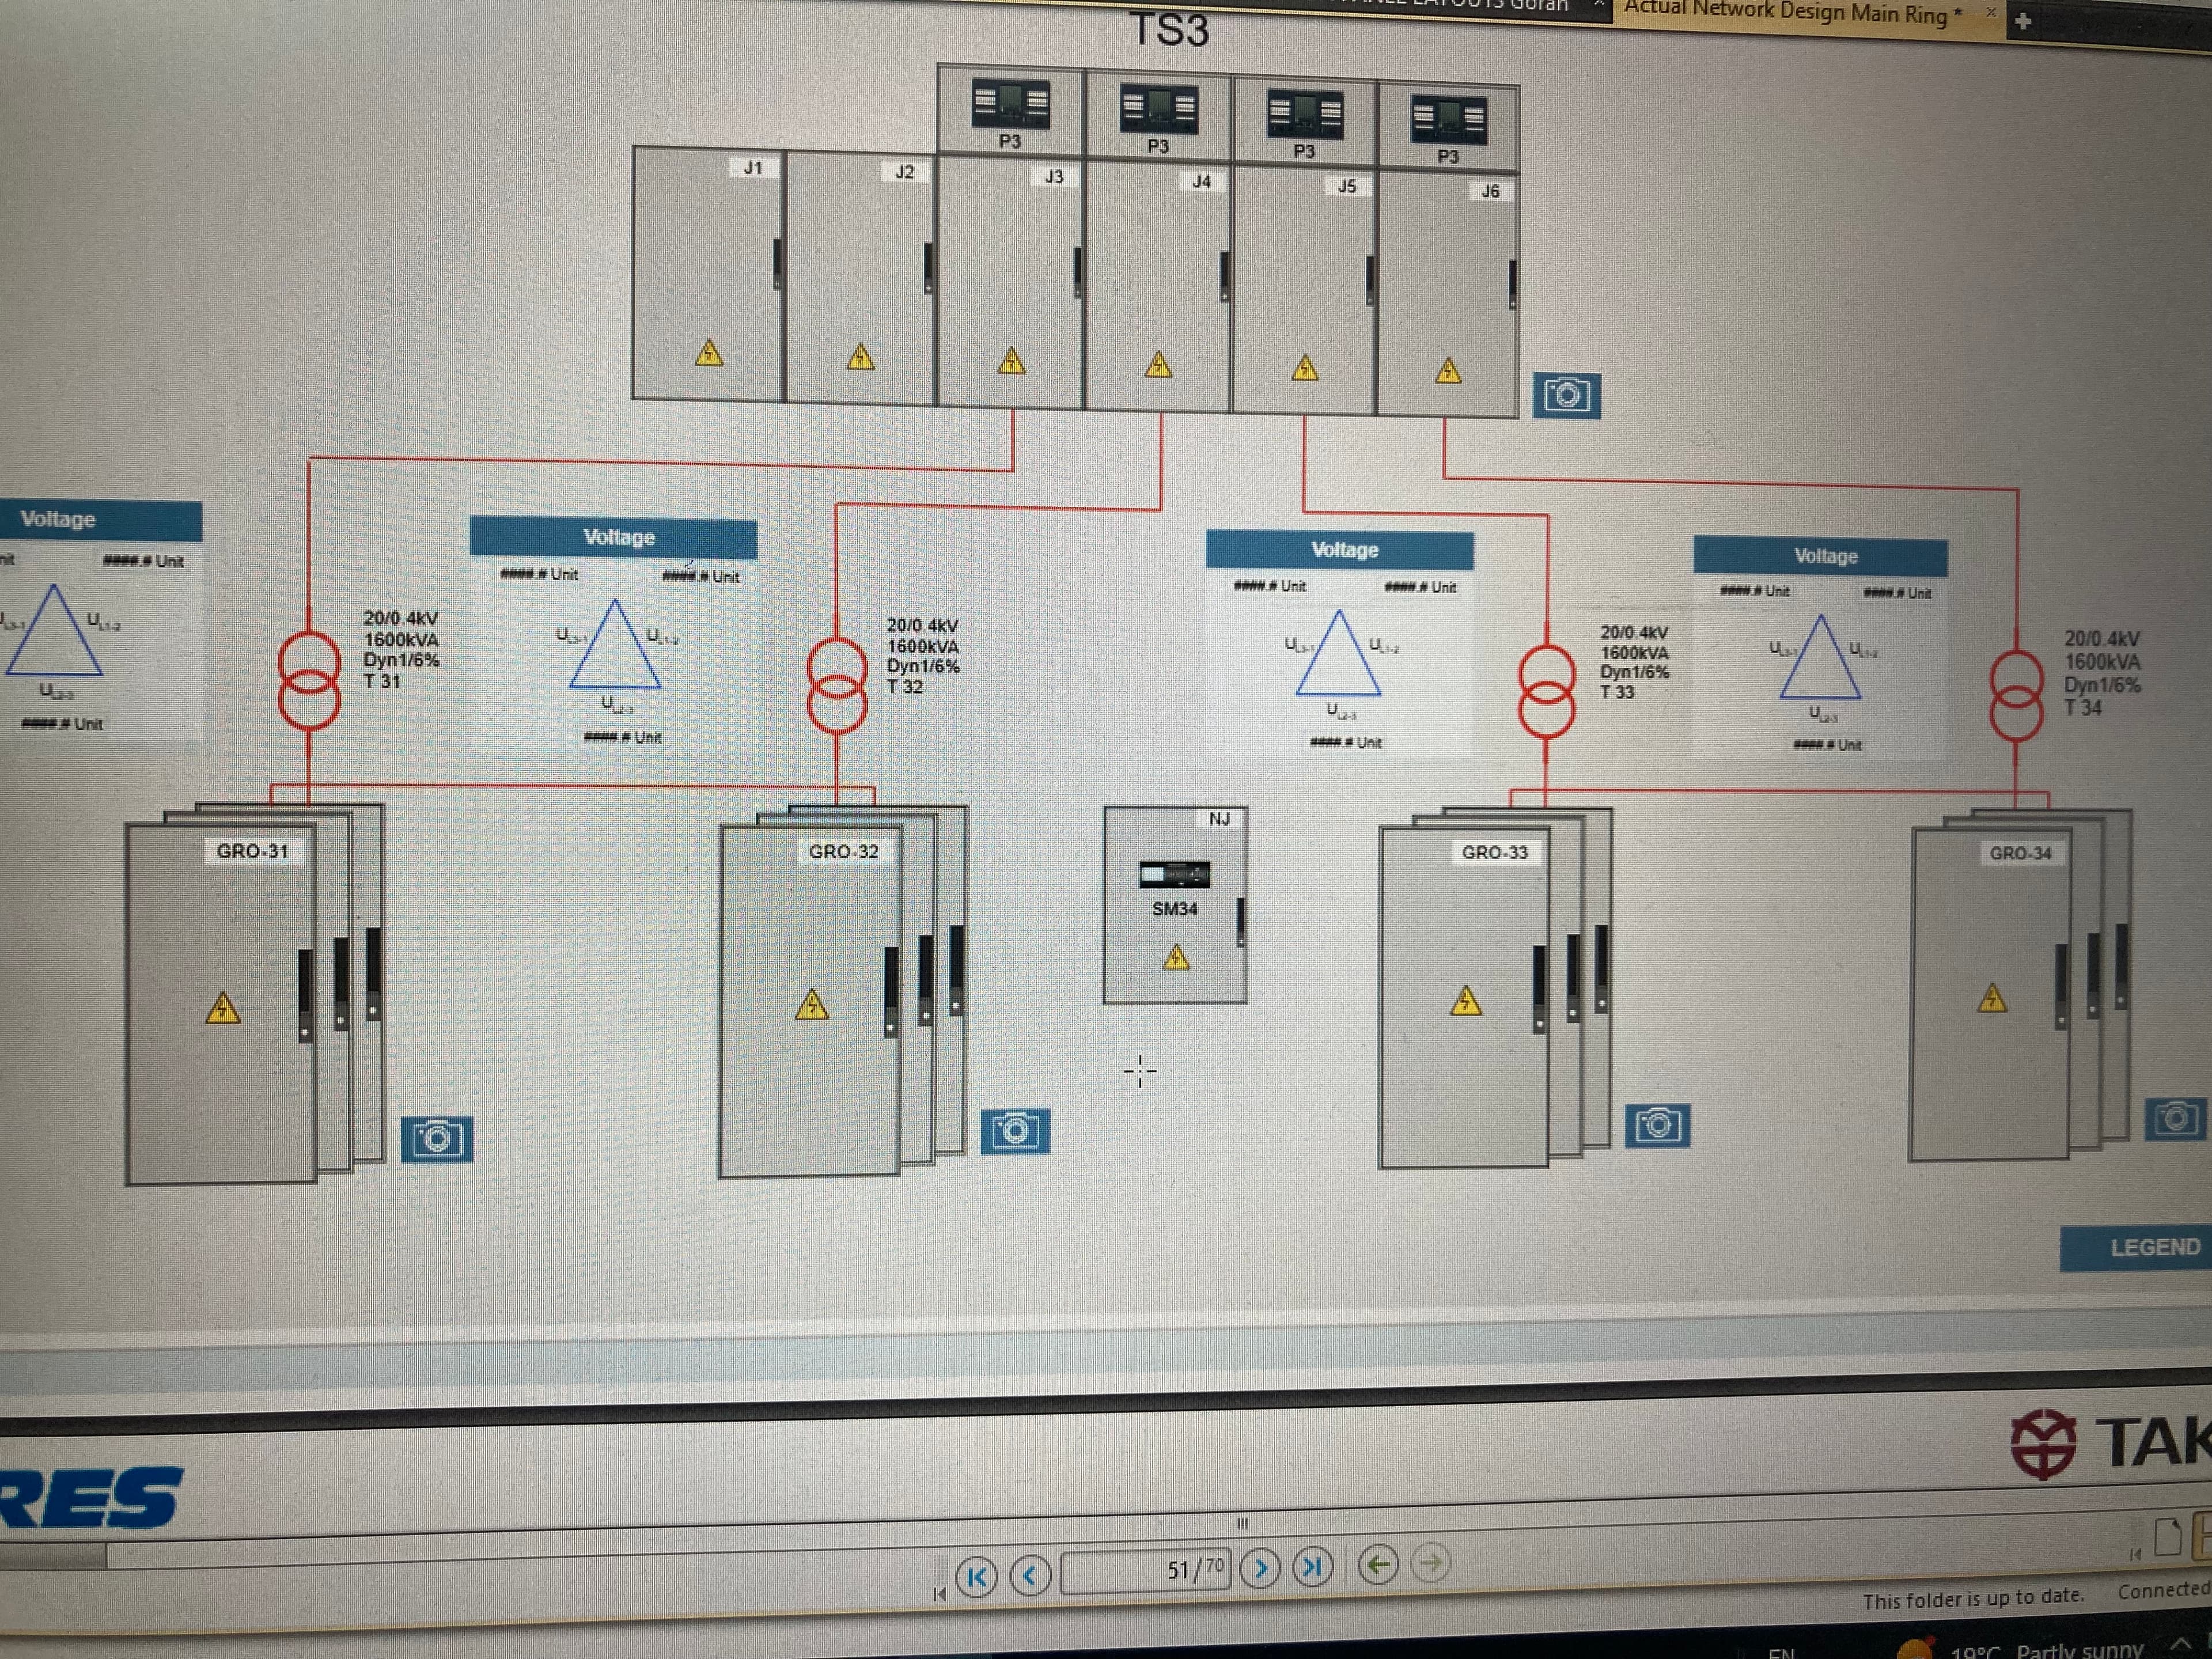The height and width of the screenshot is (1659, 2212).
Task: Click the Voltage header near T 32
Action: [614, 537]
